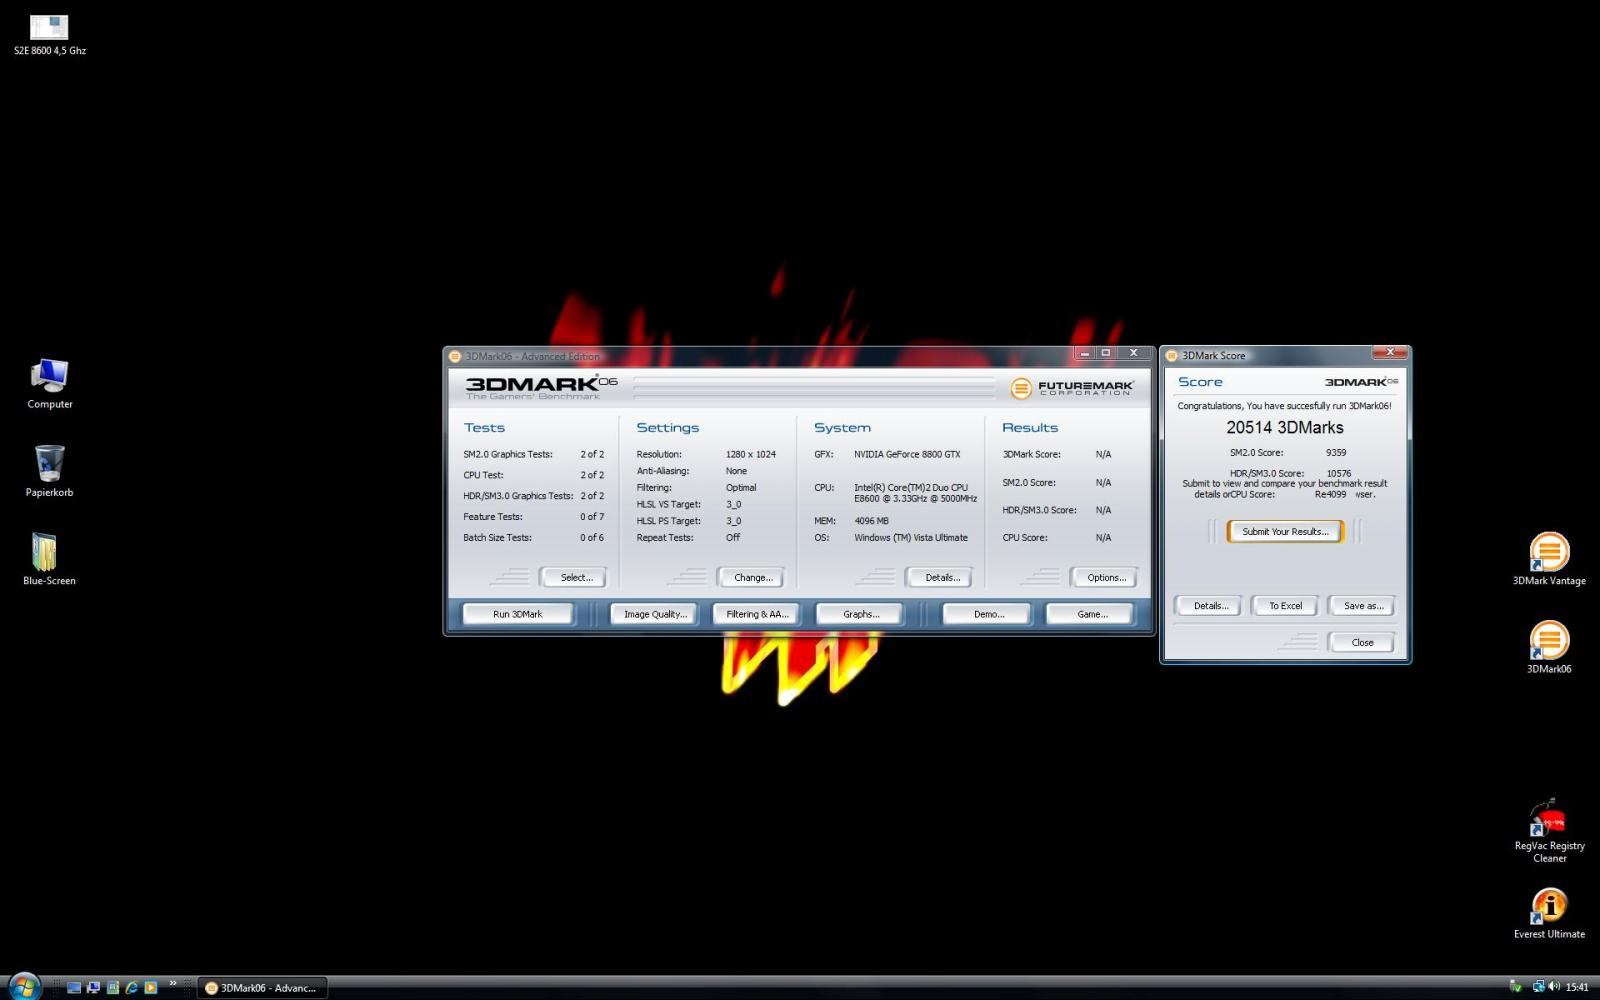
Task: Open the Computer desktop icon
Action: pos(49,384)
